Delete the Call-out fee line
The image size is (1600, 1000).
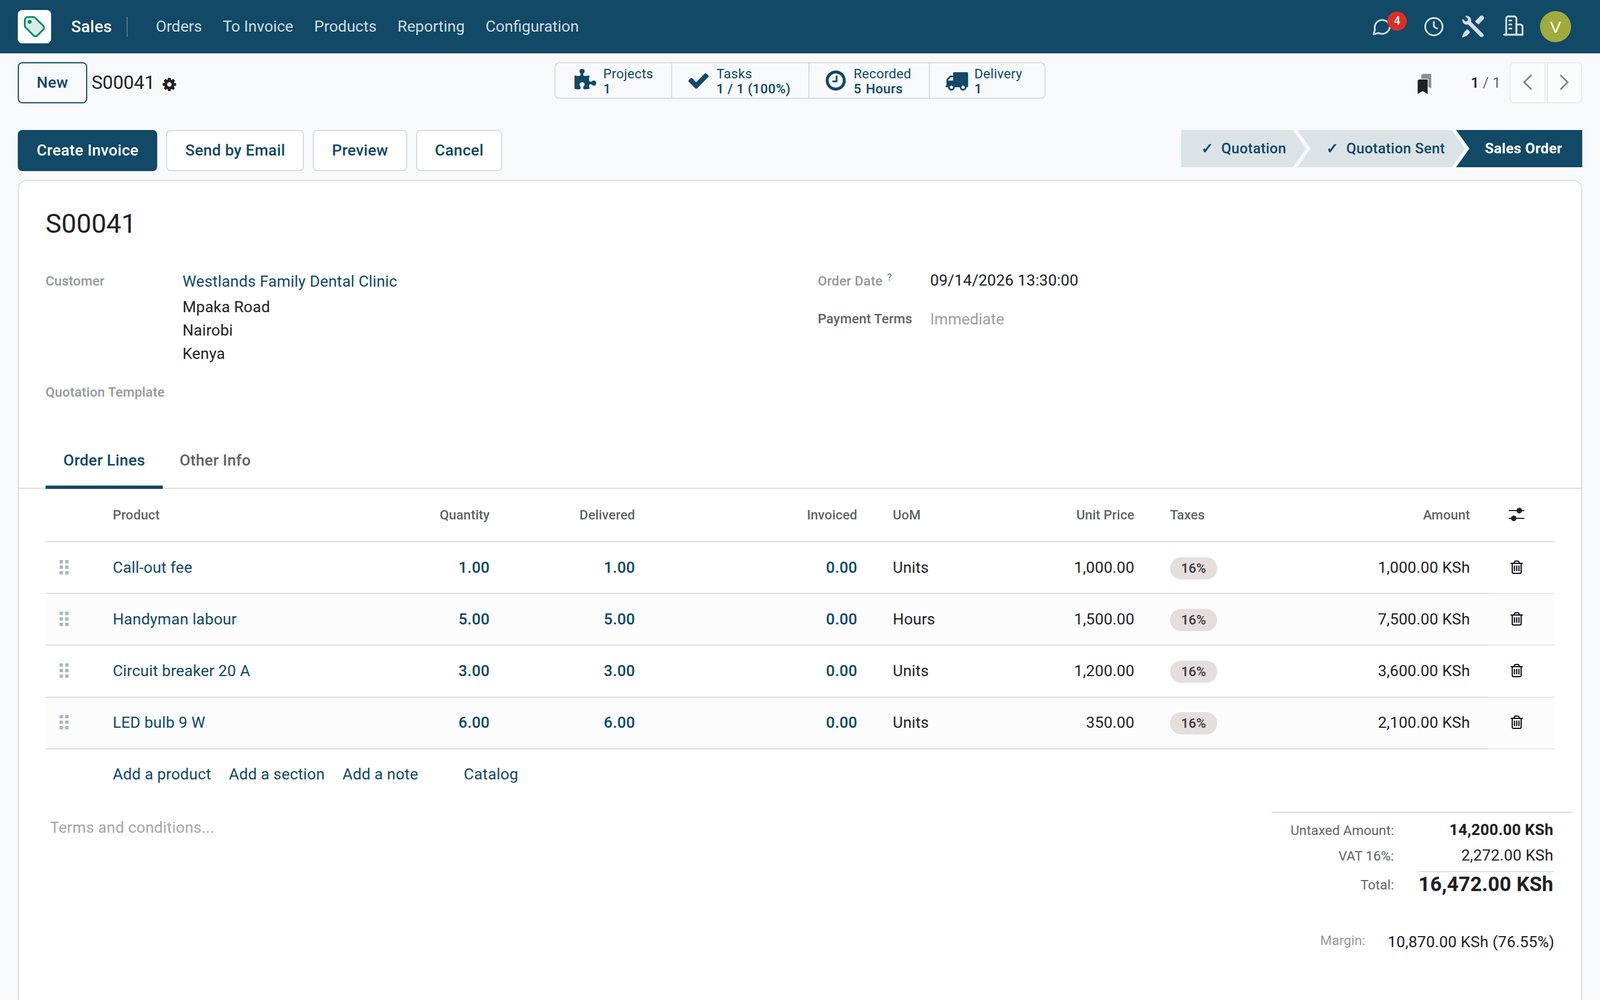(x=1516, y=567)
